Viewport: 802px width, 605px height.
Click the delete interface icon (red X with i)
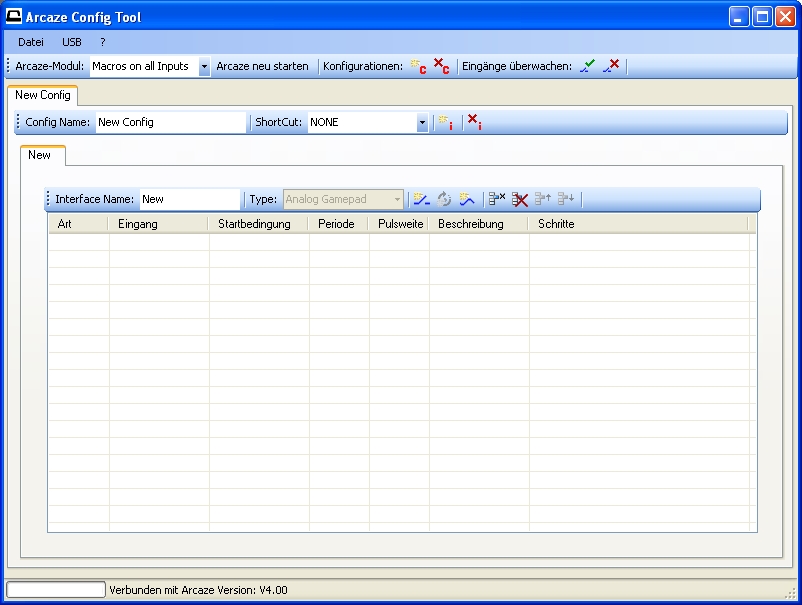click(474, 122)
